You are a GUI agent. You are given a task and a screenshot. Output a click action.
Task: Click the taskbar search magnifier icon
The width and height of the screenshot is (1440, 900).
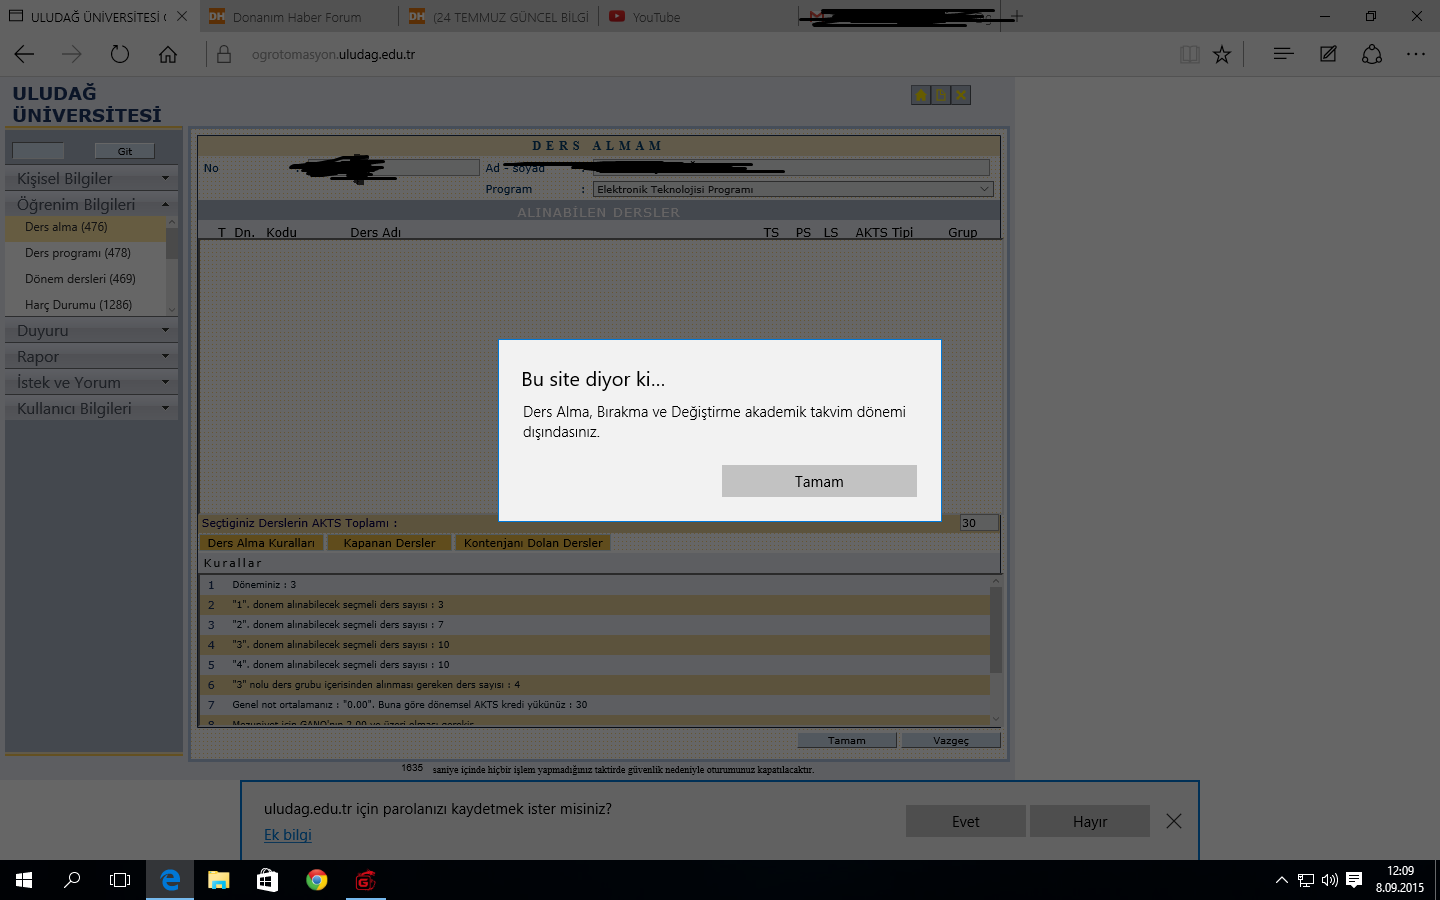[x=72, y=880]
